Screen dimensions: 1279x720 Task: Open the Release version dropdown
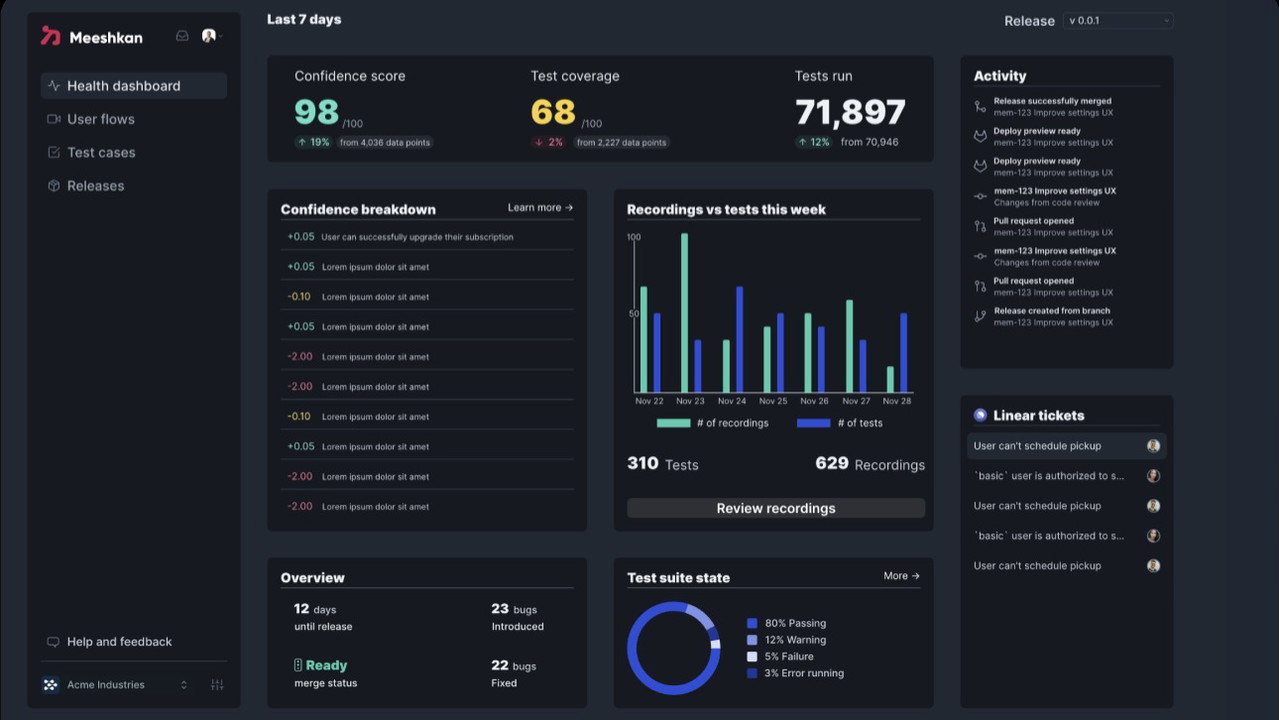(1117, 21)
